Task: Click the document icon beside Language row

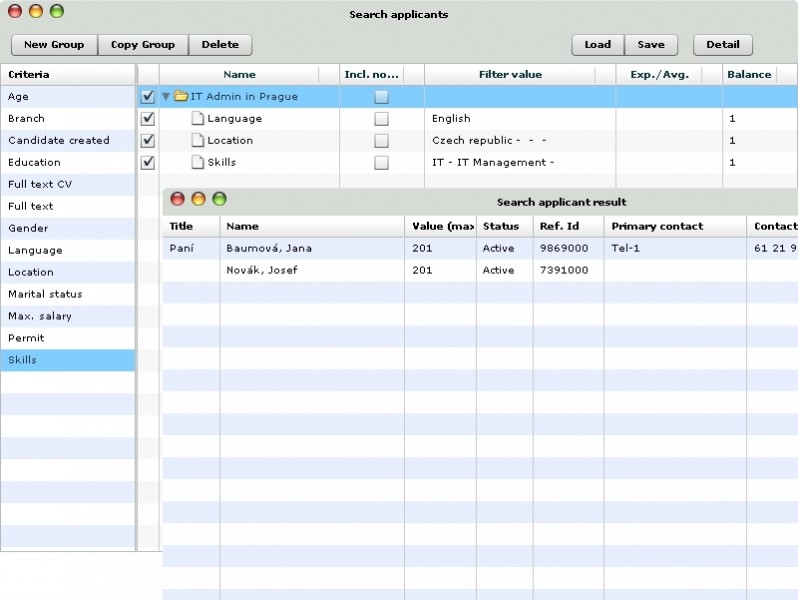Action: point(197,119)
